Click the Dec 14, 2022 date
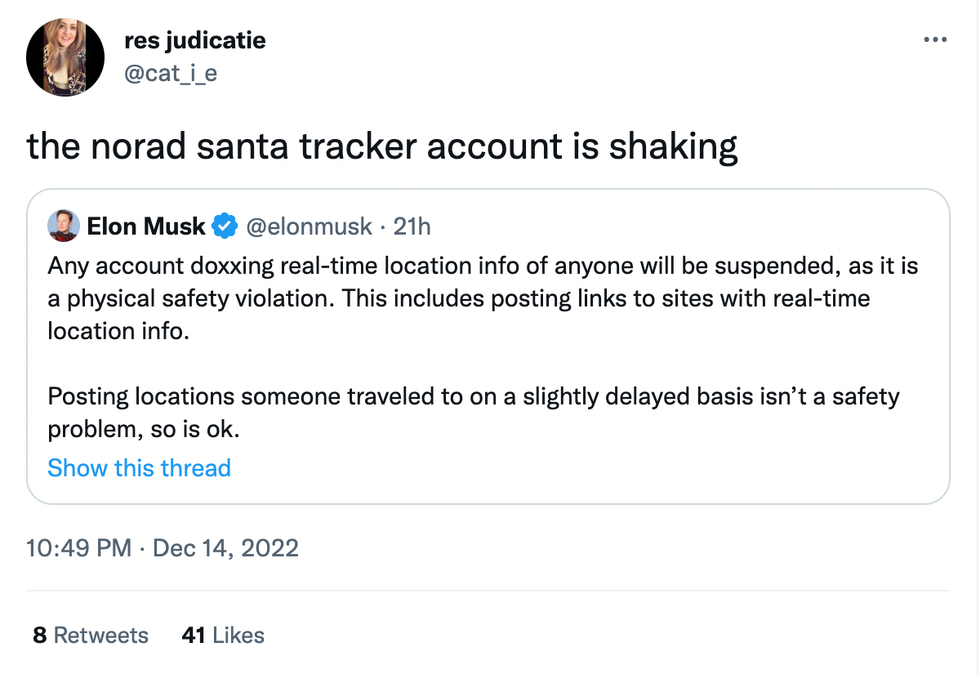980x675 pixels. (x=226, y=548)
